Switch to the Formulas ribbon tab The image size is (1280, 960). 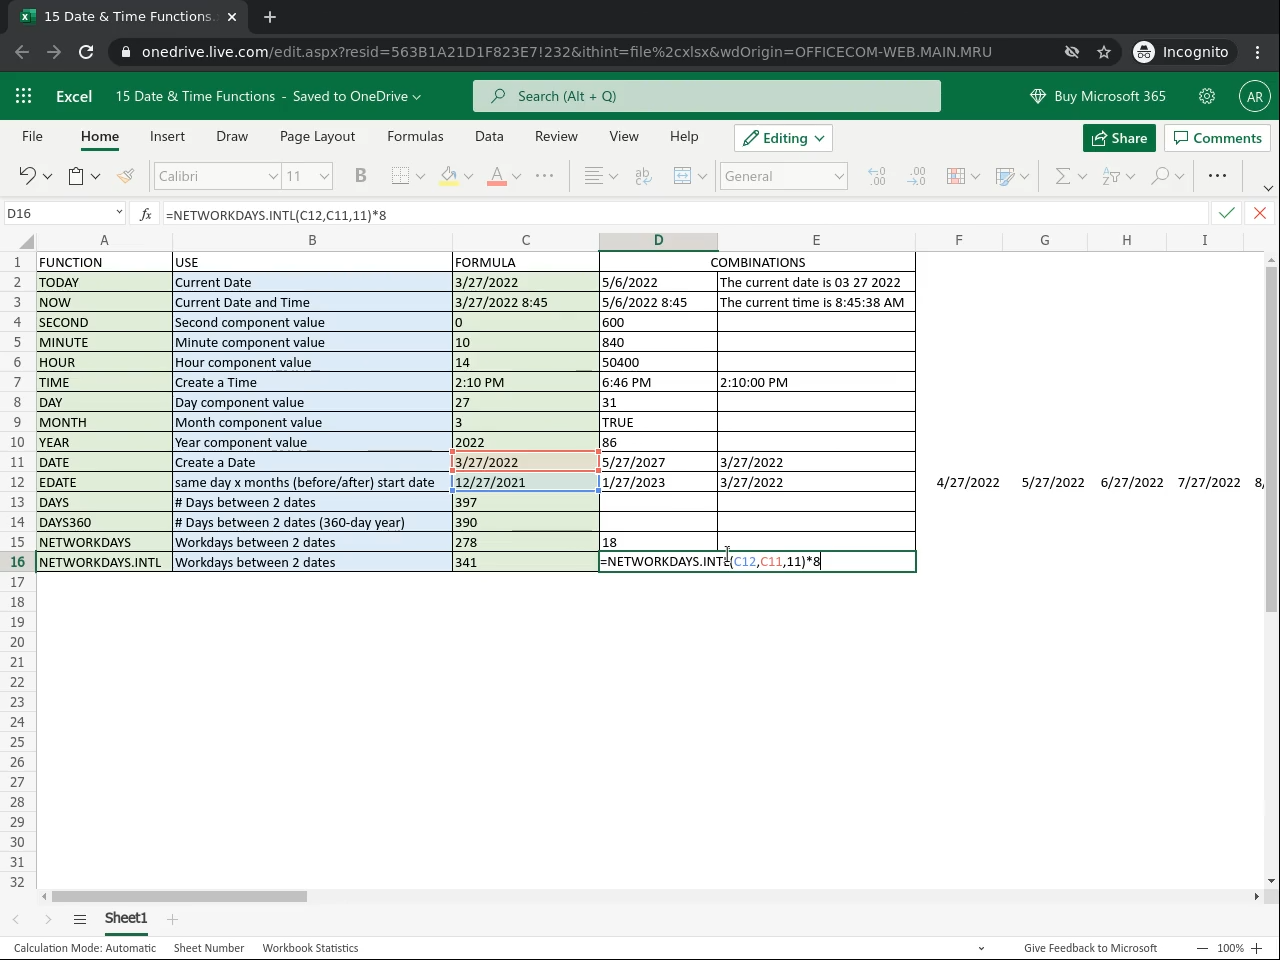[415, 136]
